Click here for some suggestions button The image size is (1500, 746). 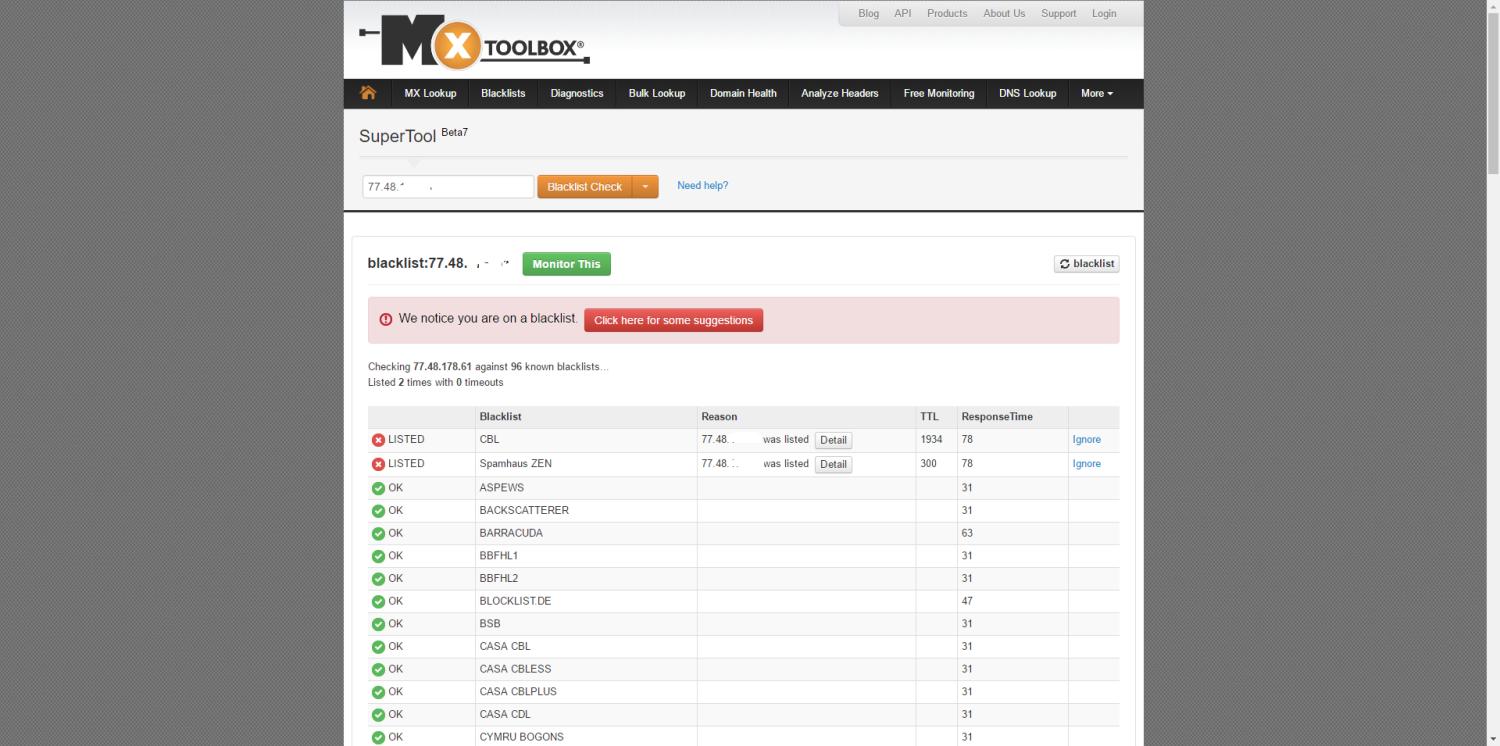673,320
